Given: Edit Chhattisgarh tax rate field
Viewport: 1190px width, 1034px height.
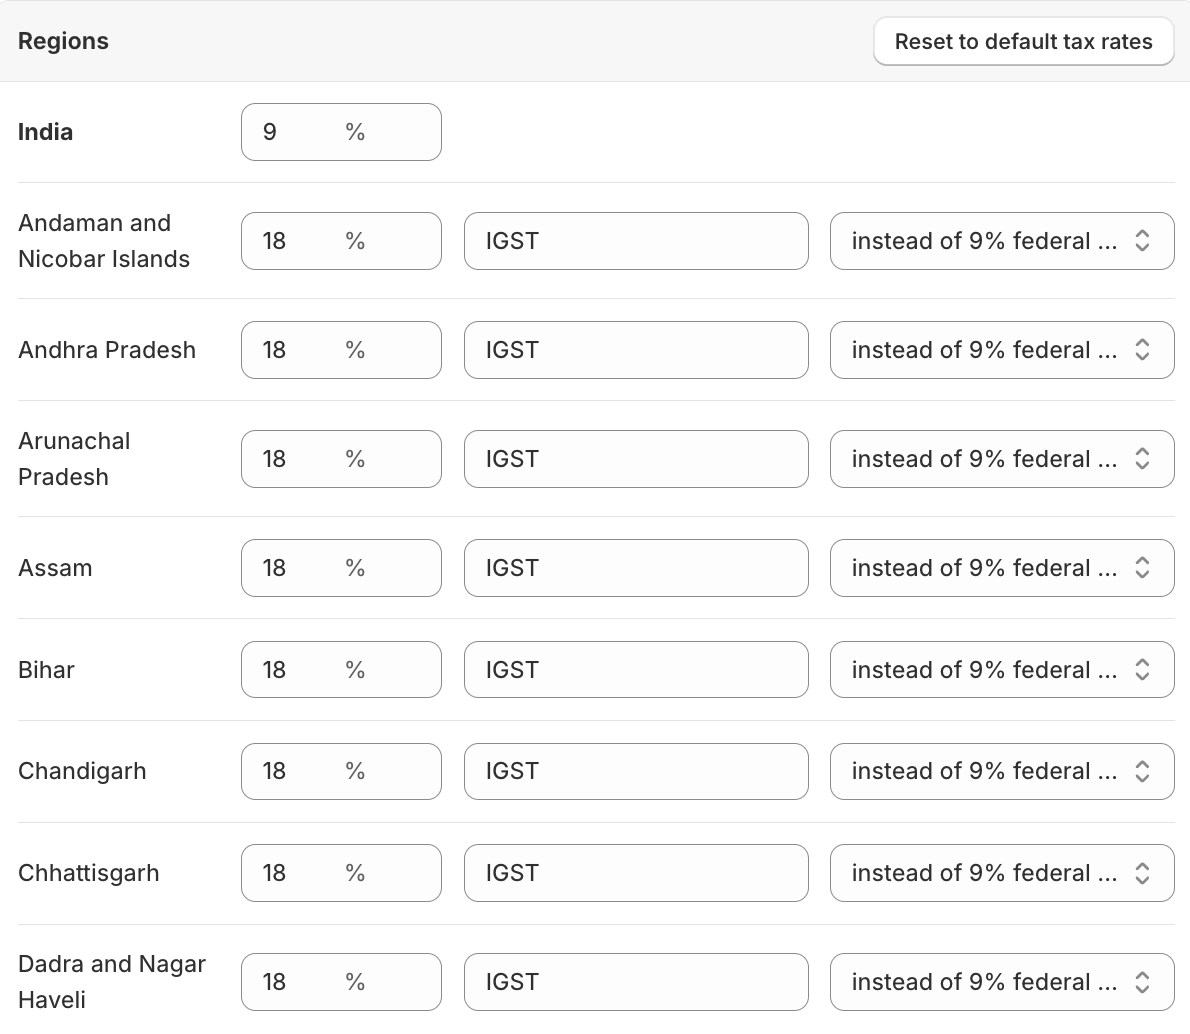Looking at the screenshot, I should point(341,873).
